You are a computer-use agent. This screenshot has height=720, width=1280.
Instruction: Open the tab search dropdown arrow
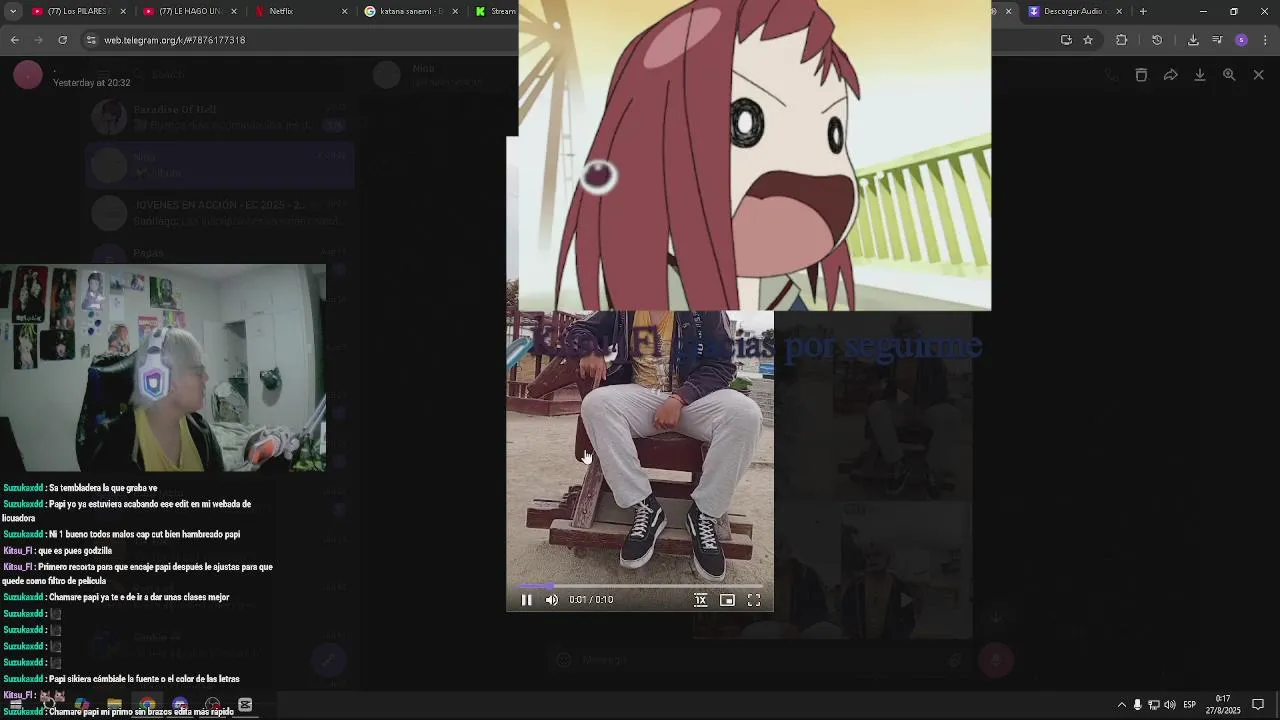pos(12,11)
